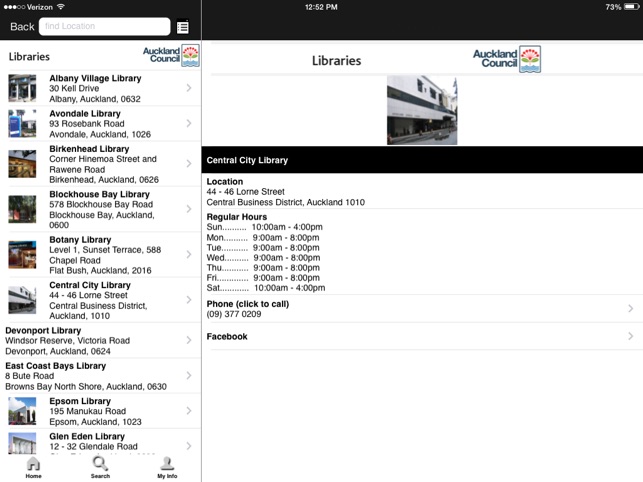Call the number (09) 377 0209
The height and width of the screenshot is (482, 643).
tap(234, 314)
